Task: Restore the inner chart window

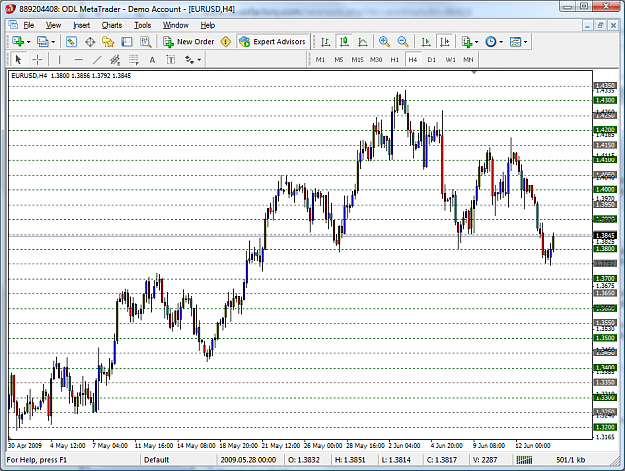Action: [600, 26]
